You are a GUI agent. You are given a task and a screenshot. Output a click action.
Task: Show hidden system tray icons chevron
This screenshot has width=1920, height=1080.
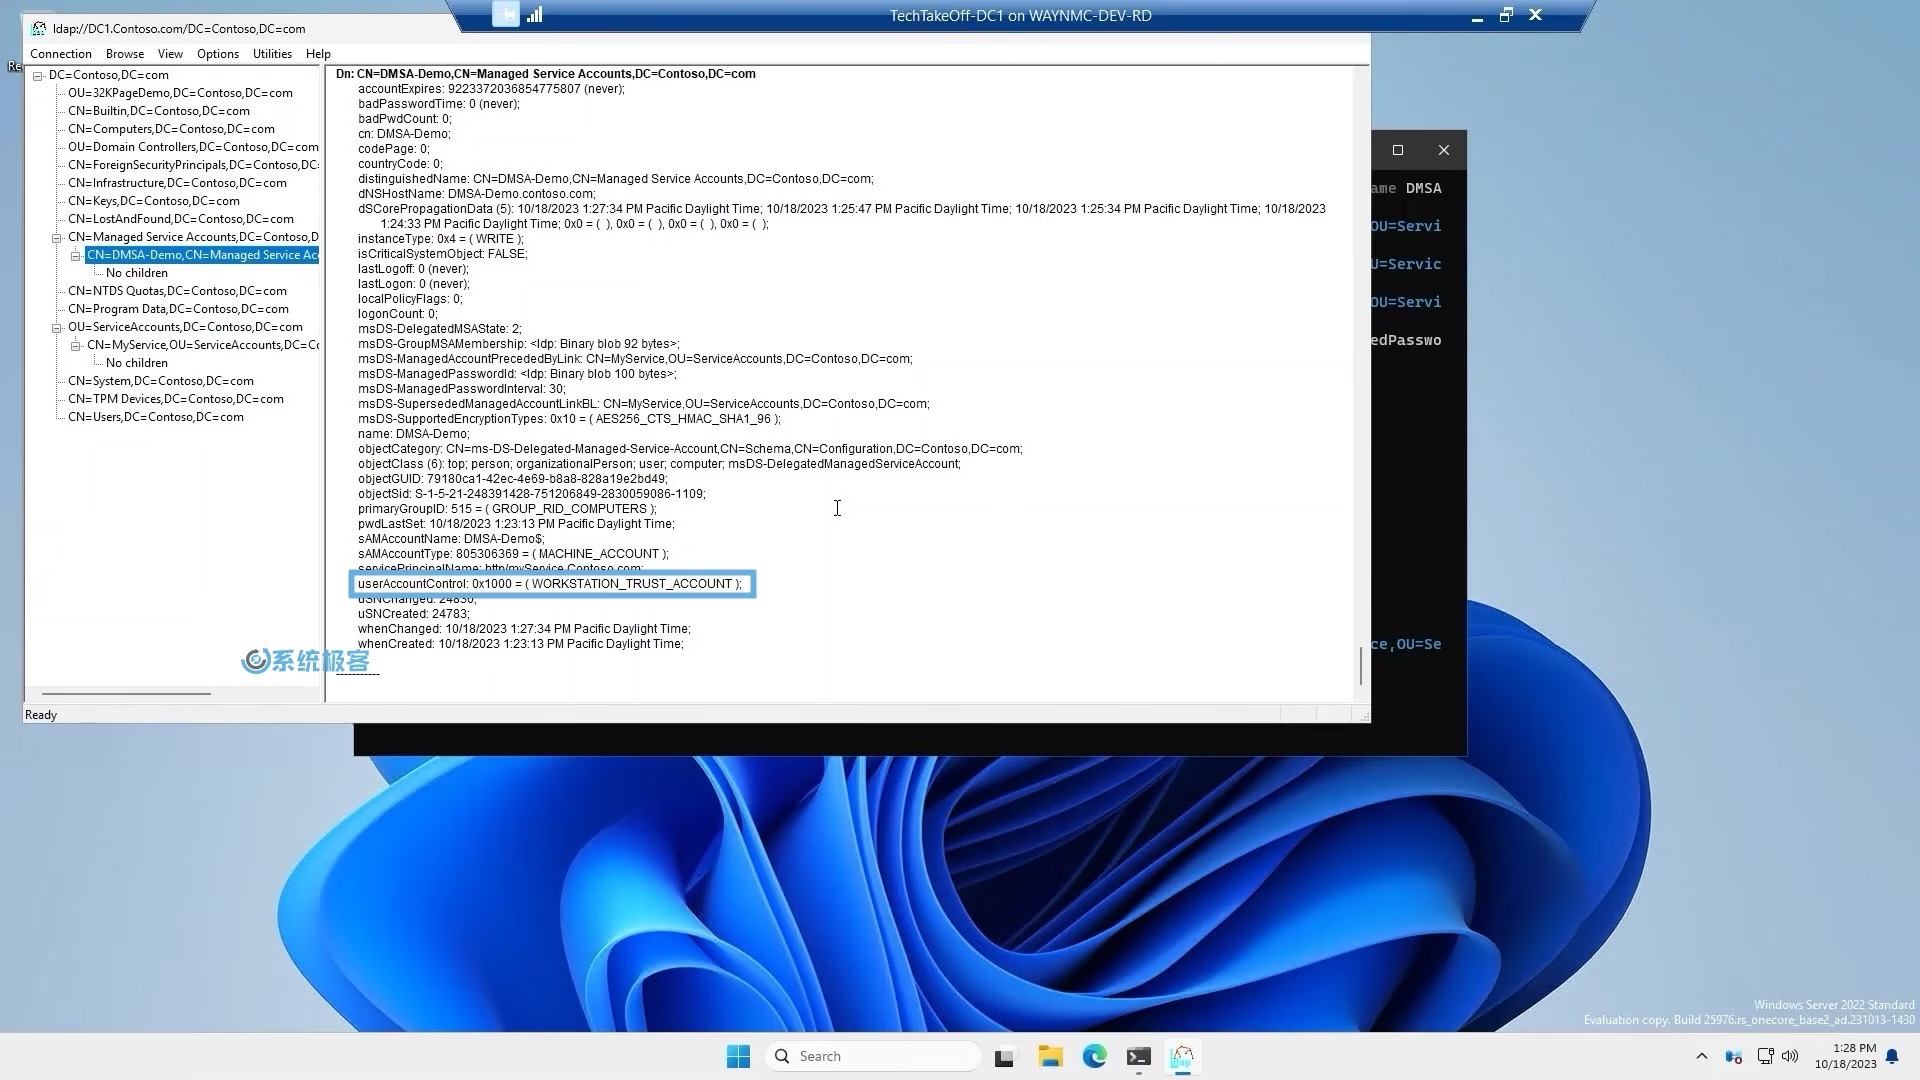tap(1702, 1056)
